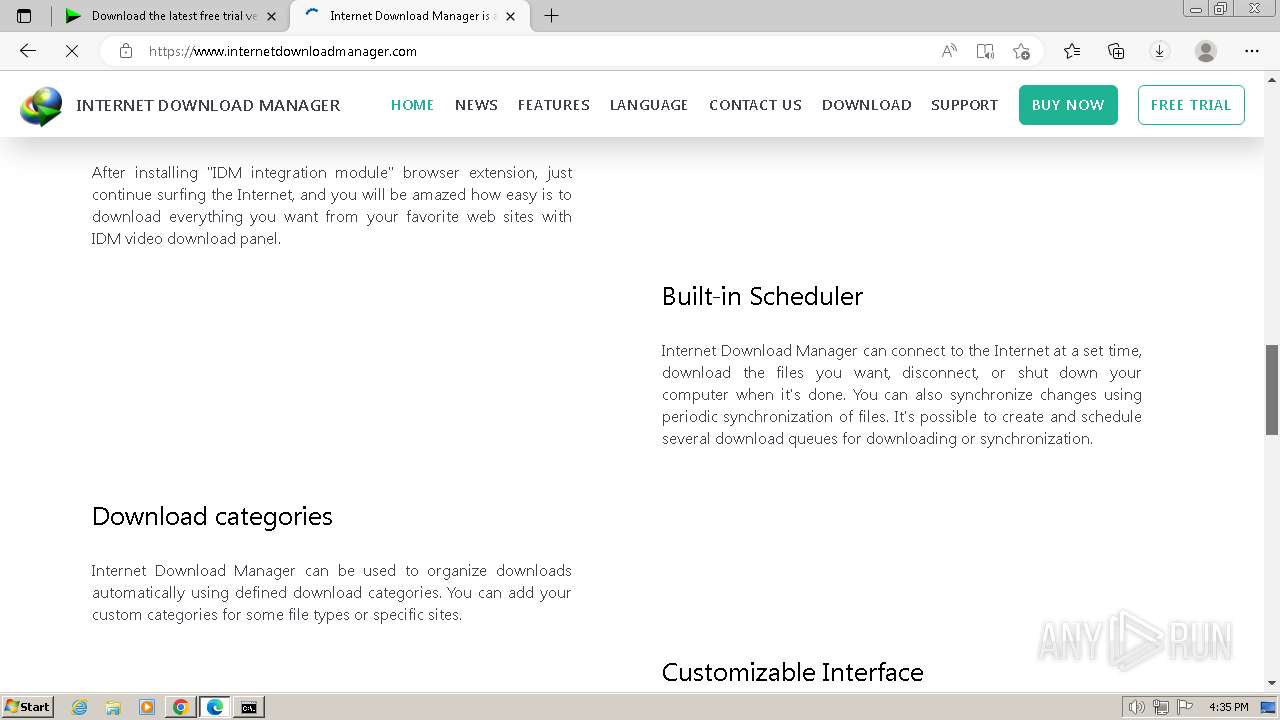Click the volume speaker tray icon
This screenshot has height=720, width=1280.
pyautogui.click(x=1136, y=707)
